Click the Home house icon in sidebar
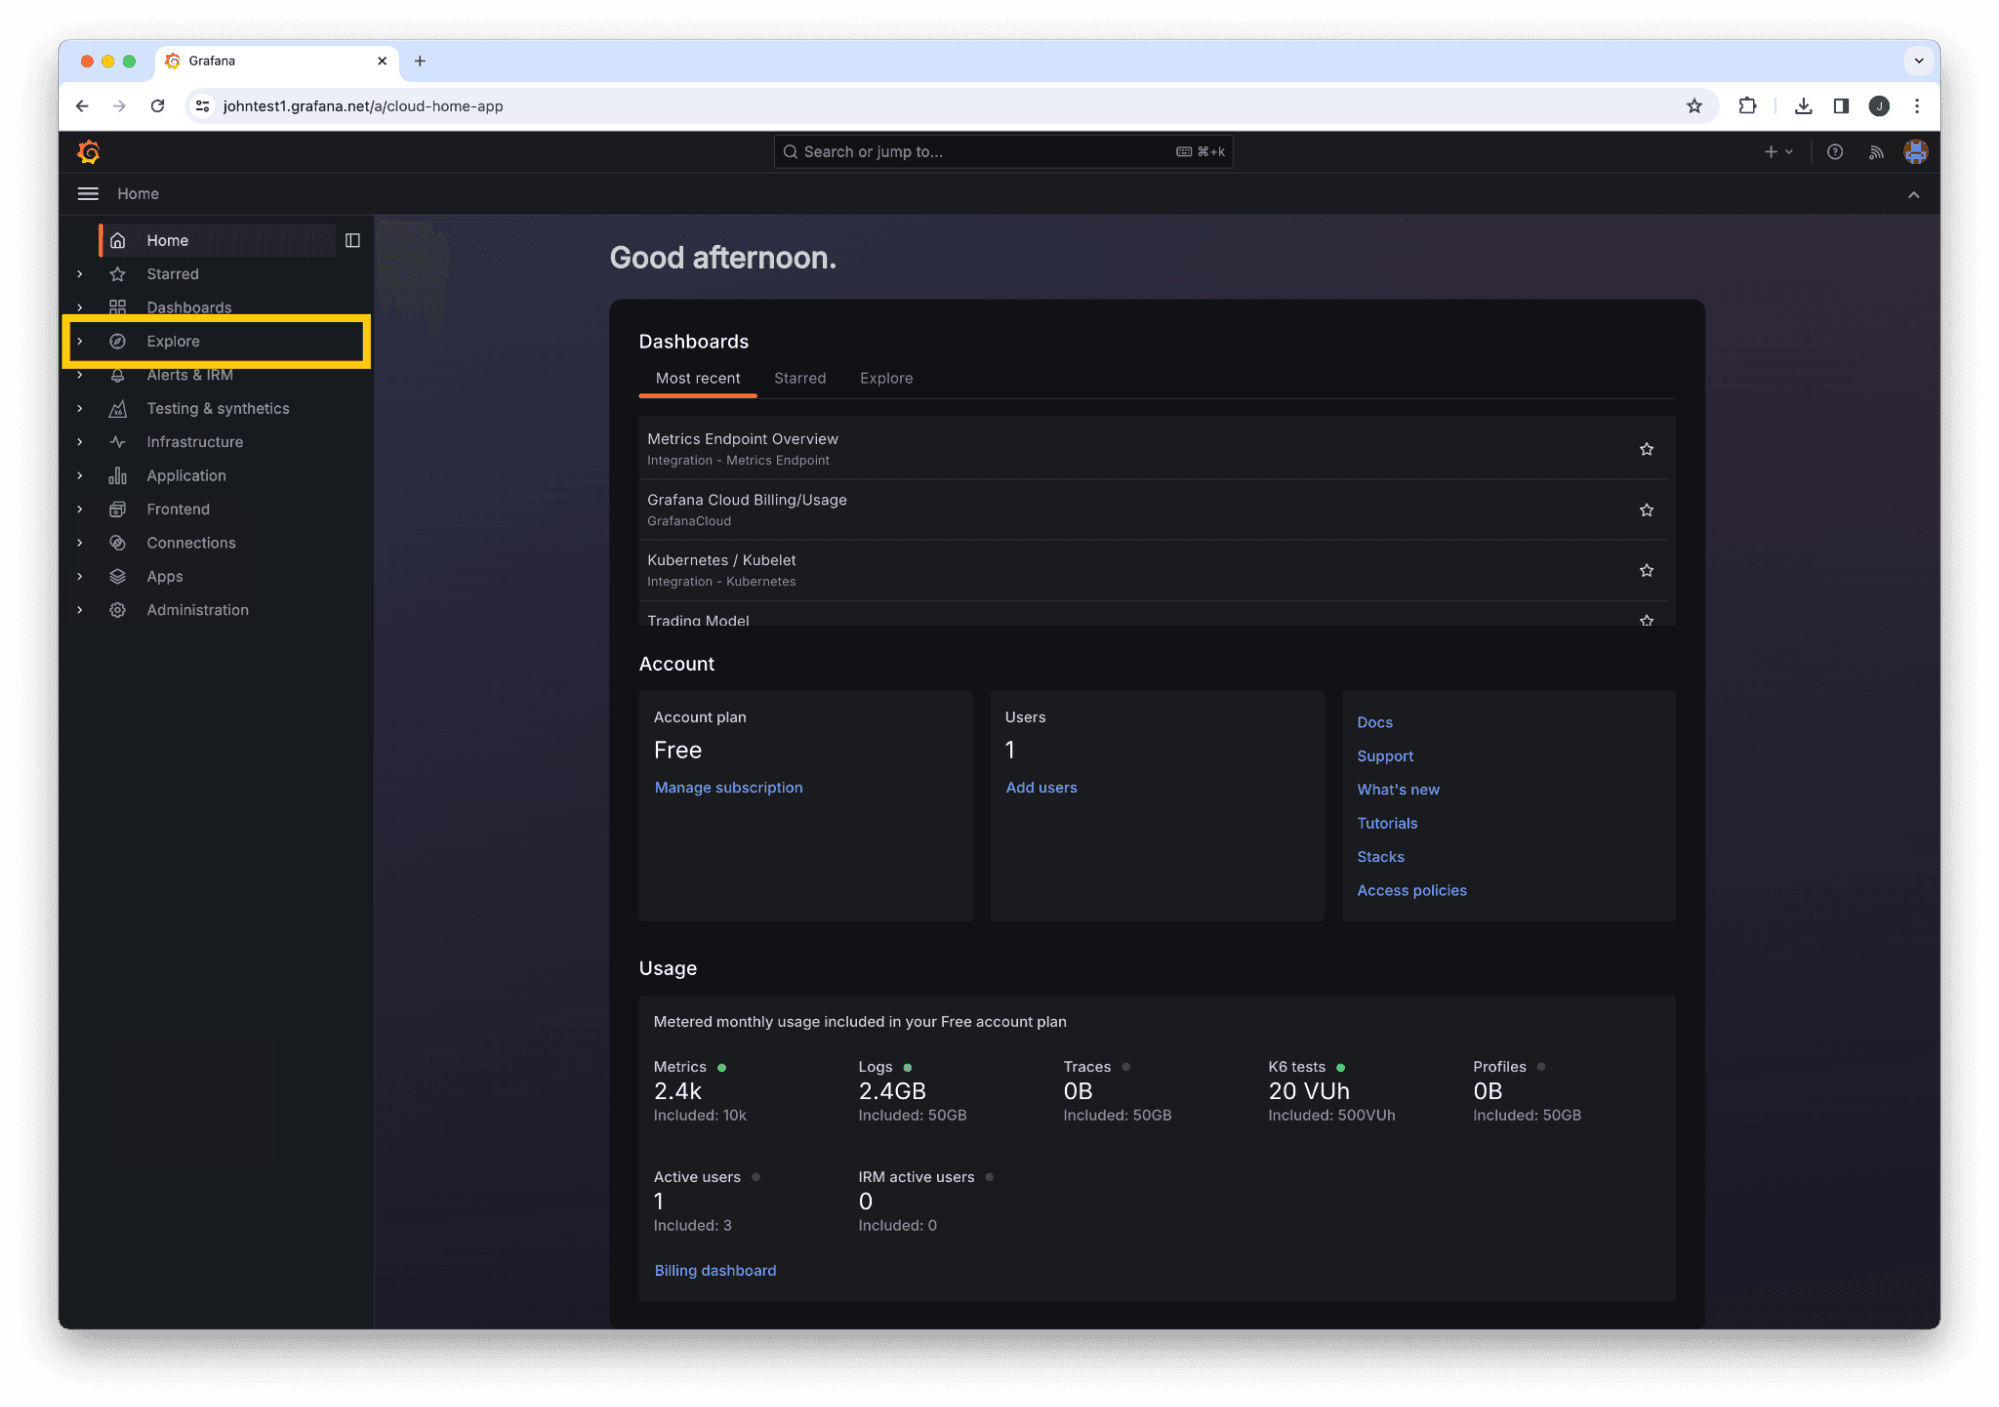 click(x=118, y=240)
